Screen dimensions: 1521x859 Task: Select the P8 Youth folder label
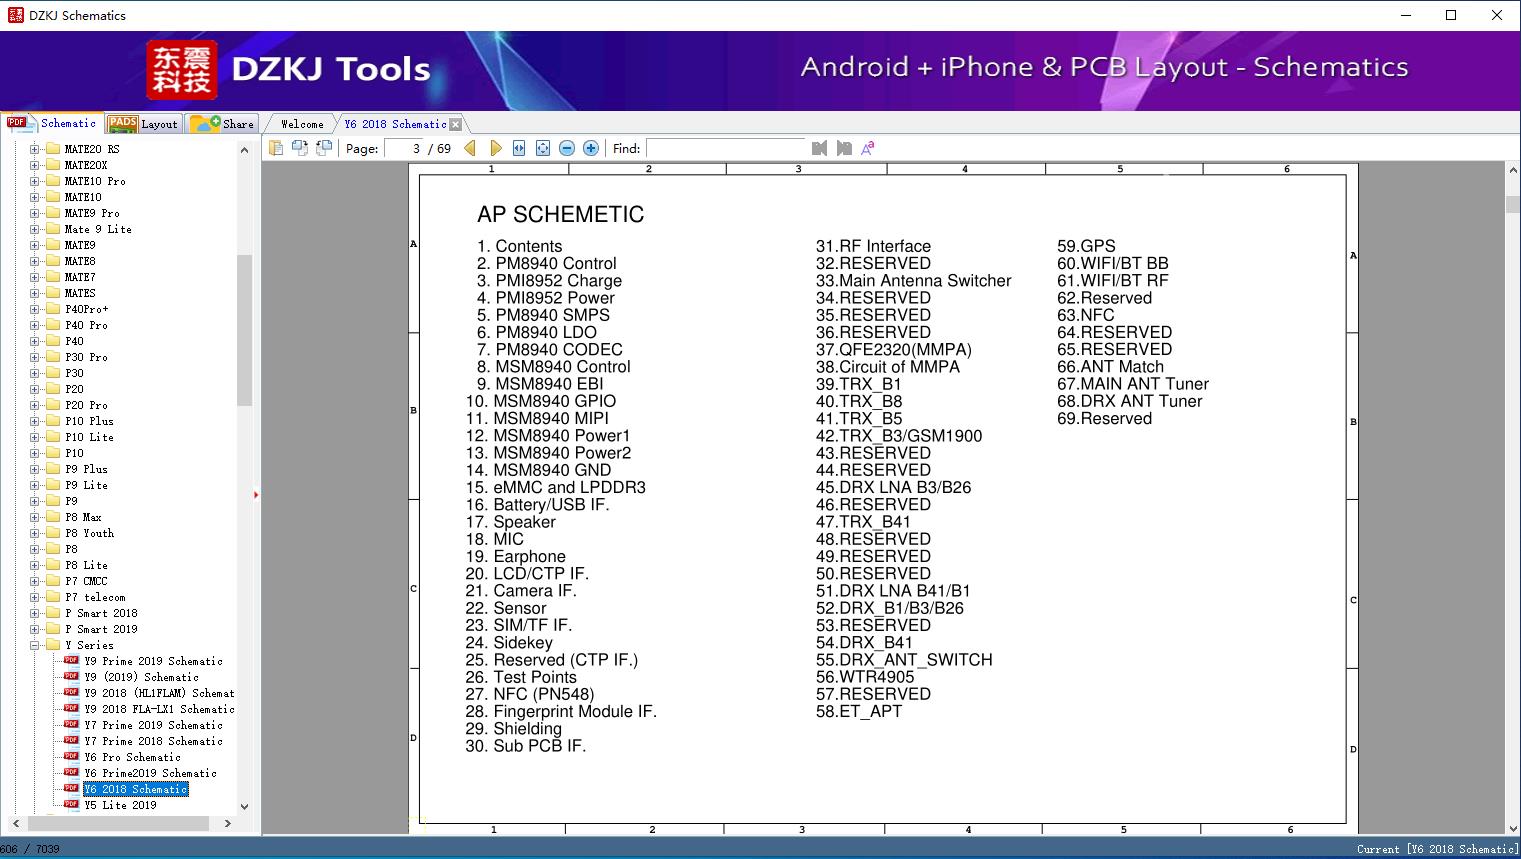90,533
